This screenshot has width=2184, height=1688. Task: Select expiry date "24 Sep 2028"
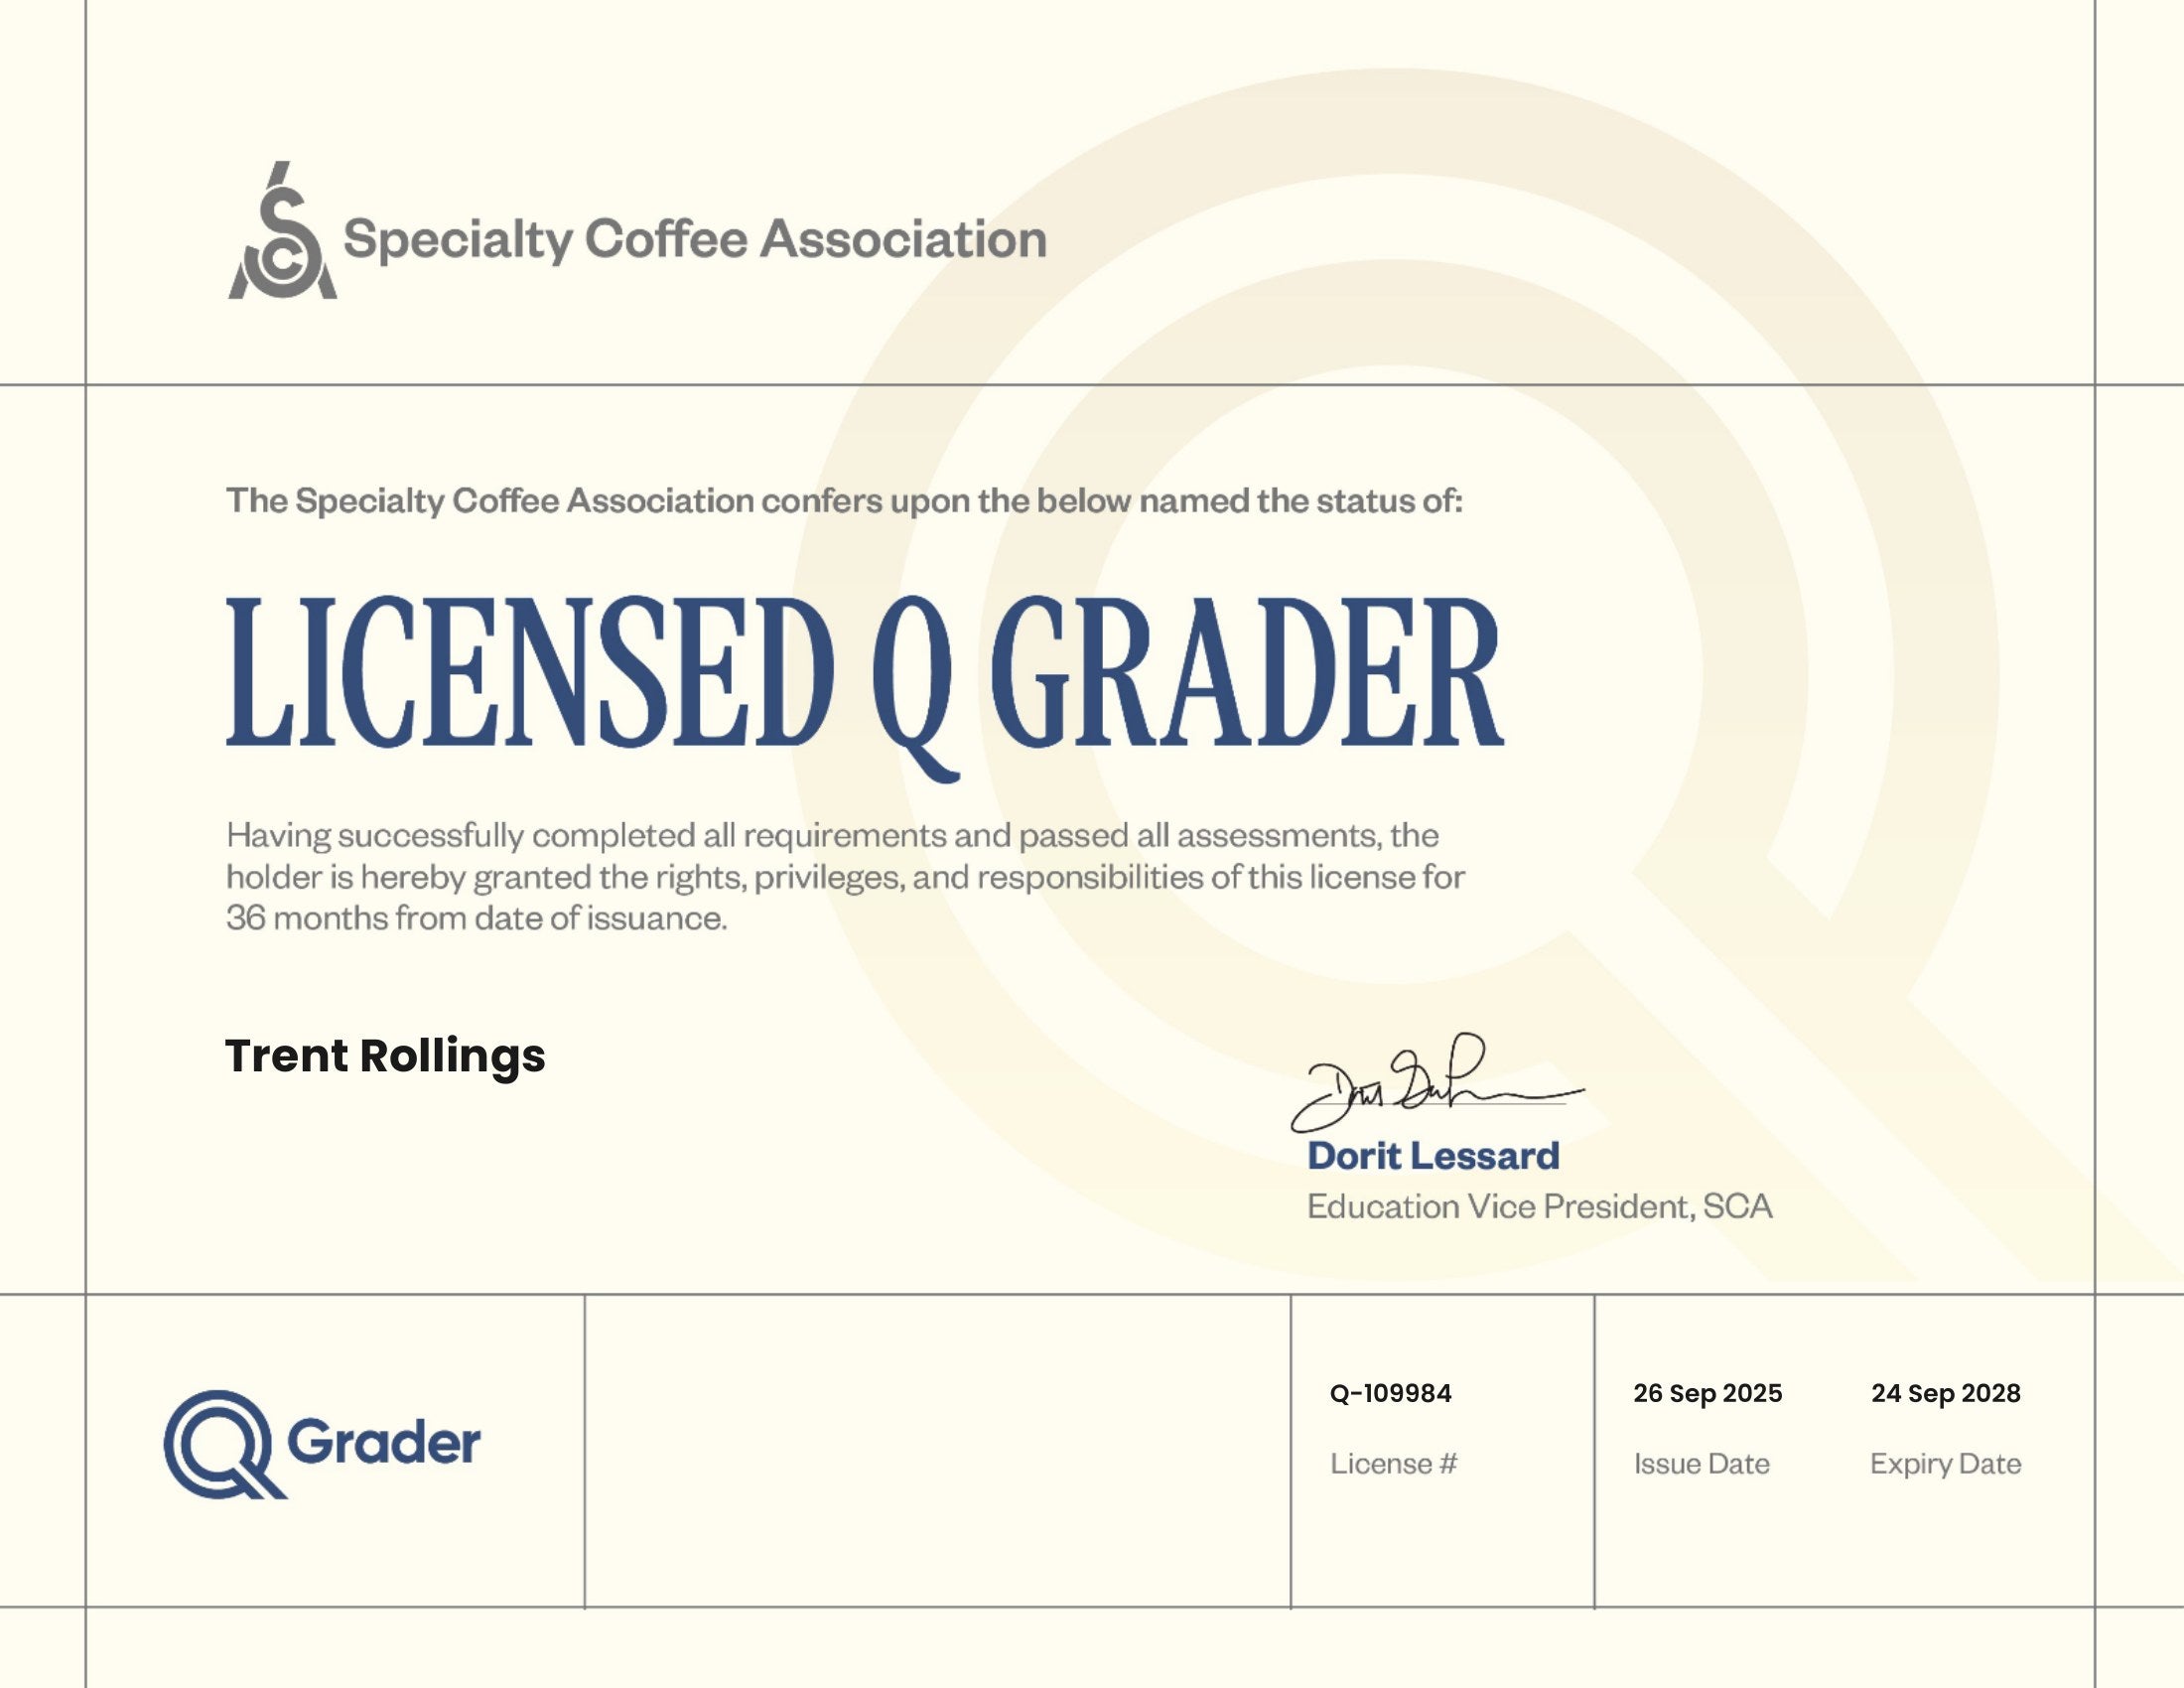1946,1393
